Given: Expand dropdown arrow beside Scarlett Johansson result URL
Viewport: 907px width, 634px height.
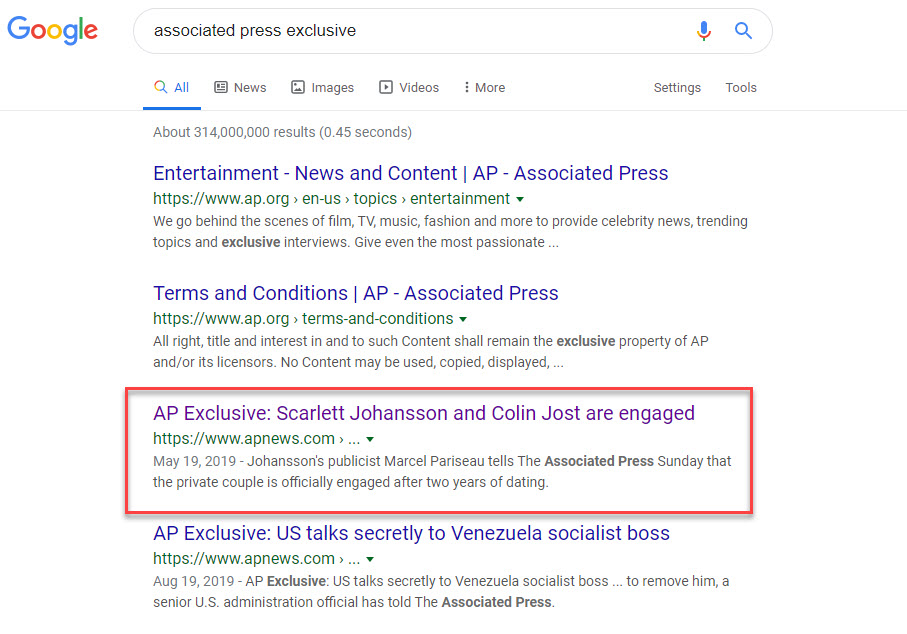Looking at the screenshot, I should (370, 439).
